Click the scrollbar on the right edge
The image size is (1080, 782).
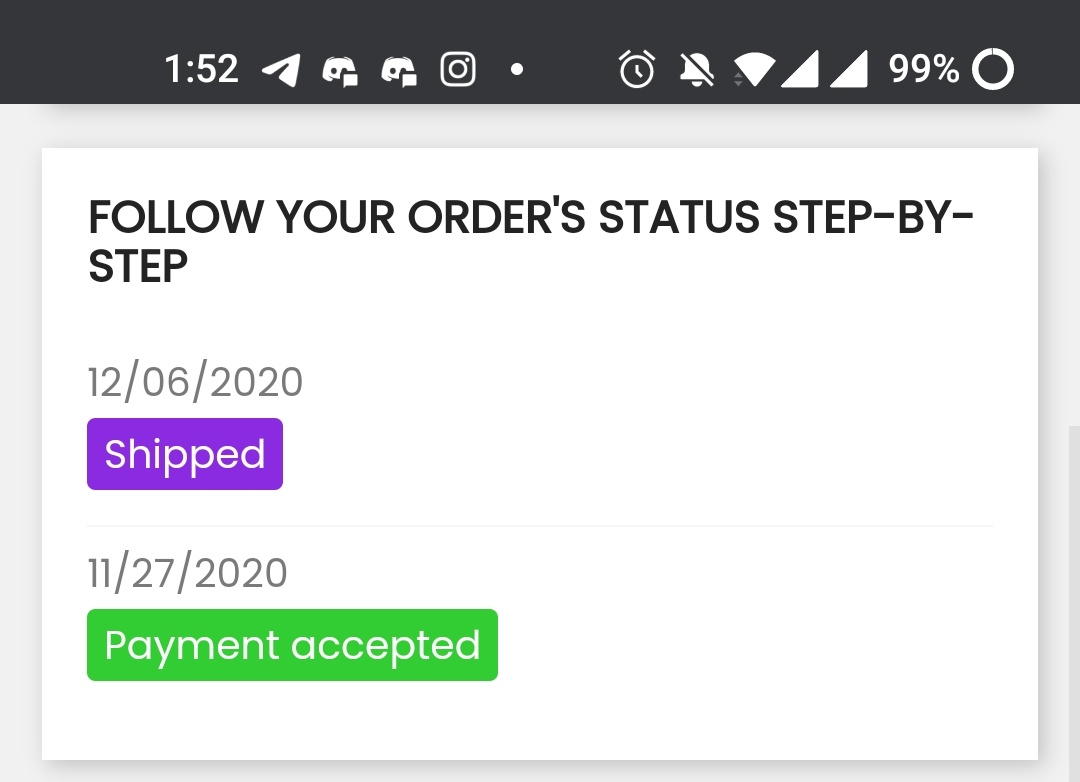click(1074, 600)
